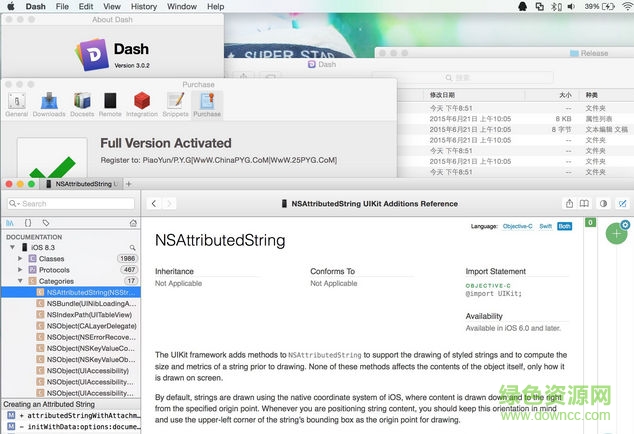Select NSObject(NSKeyValueOb... category

pos(71,359)
